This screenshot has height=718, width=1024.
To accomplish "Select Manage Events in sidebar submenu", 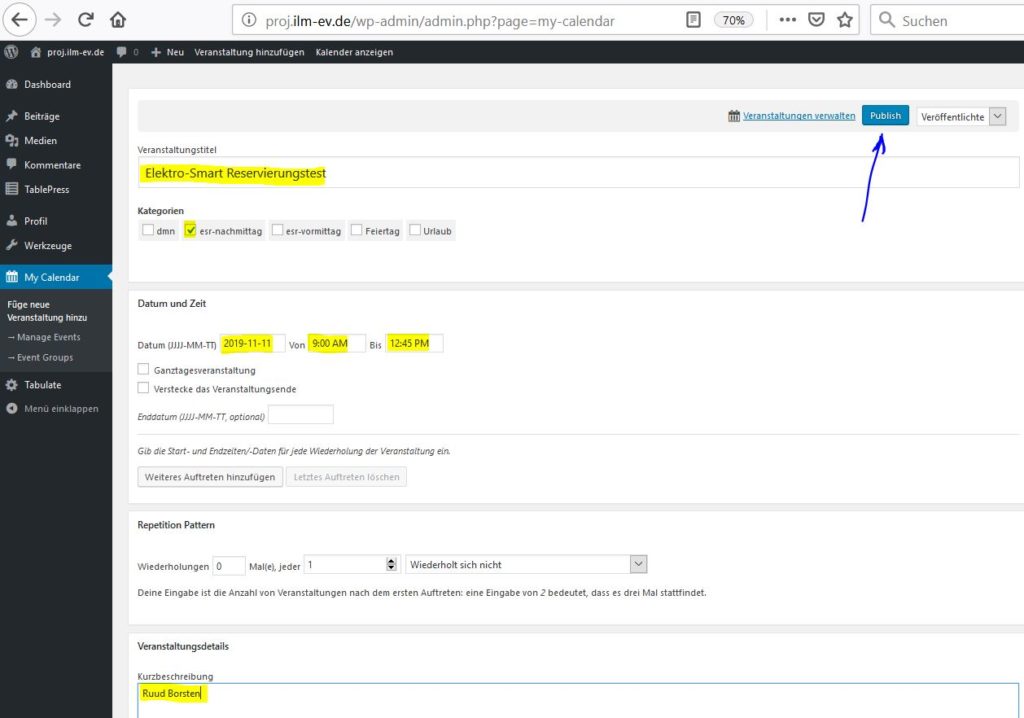I will (47, 337).
